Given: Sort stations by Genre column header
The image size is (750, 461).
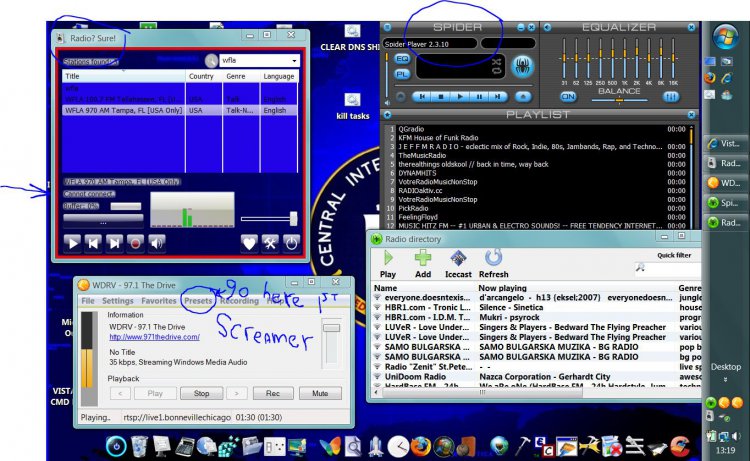Looking at the screenshot, I should click(x=241, y=76).
